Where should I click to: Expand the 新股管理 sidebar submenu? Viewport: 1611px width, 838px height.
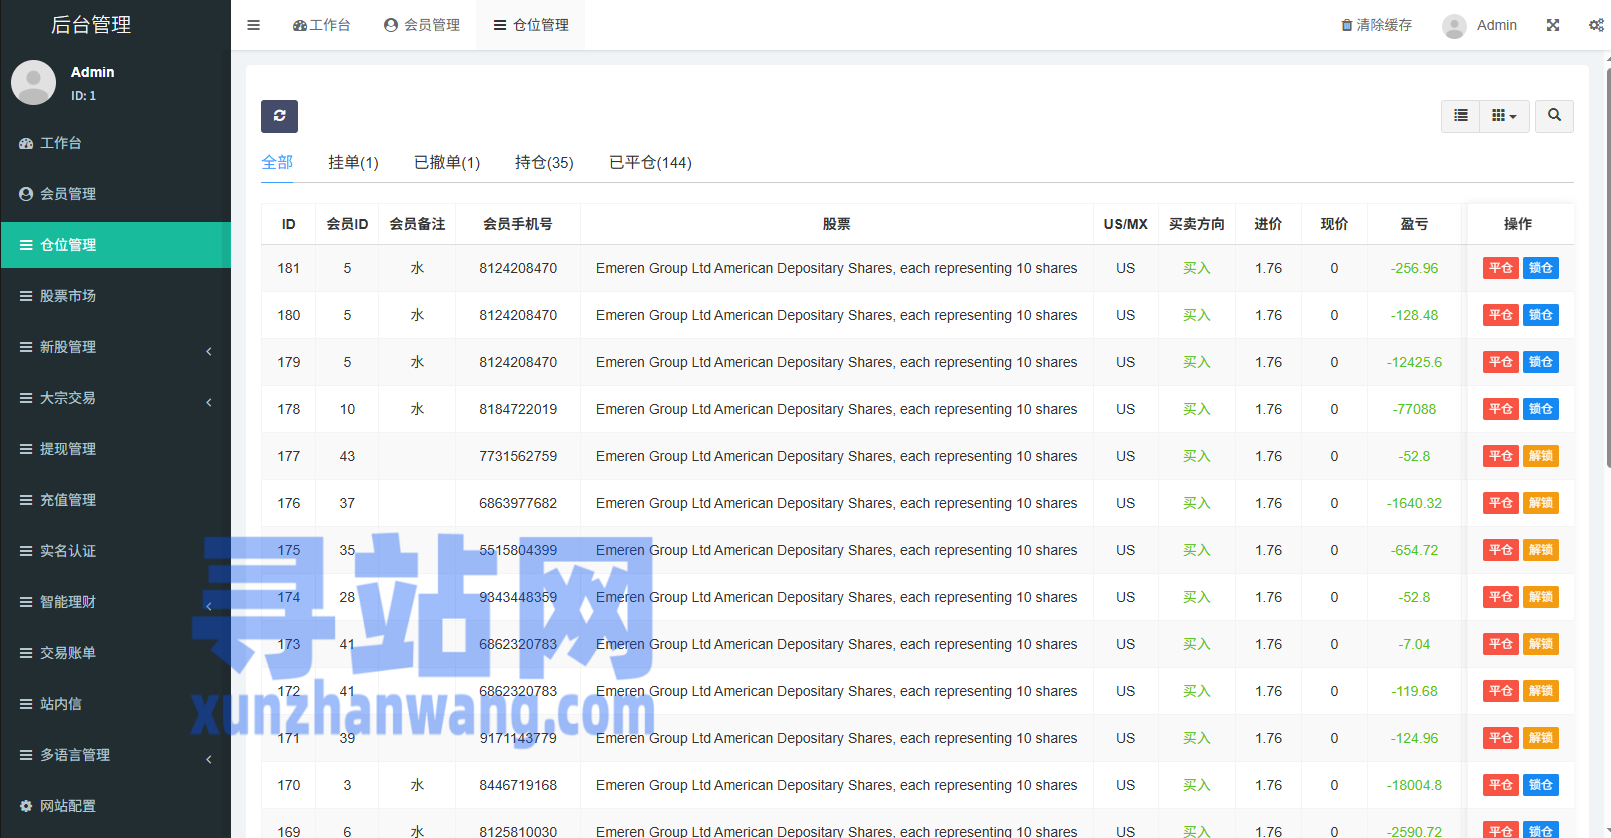pos(115,347)
